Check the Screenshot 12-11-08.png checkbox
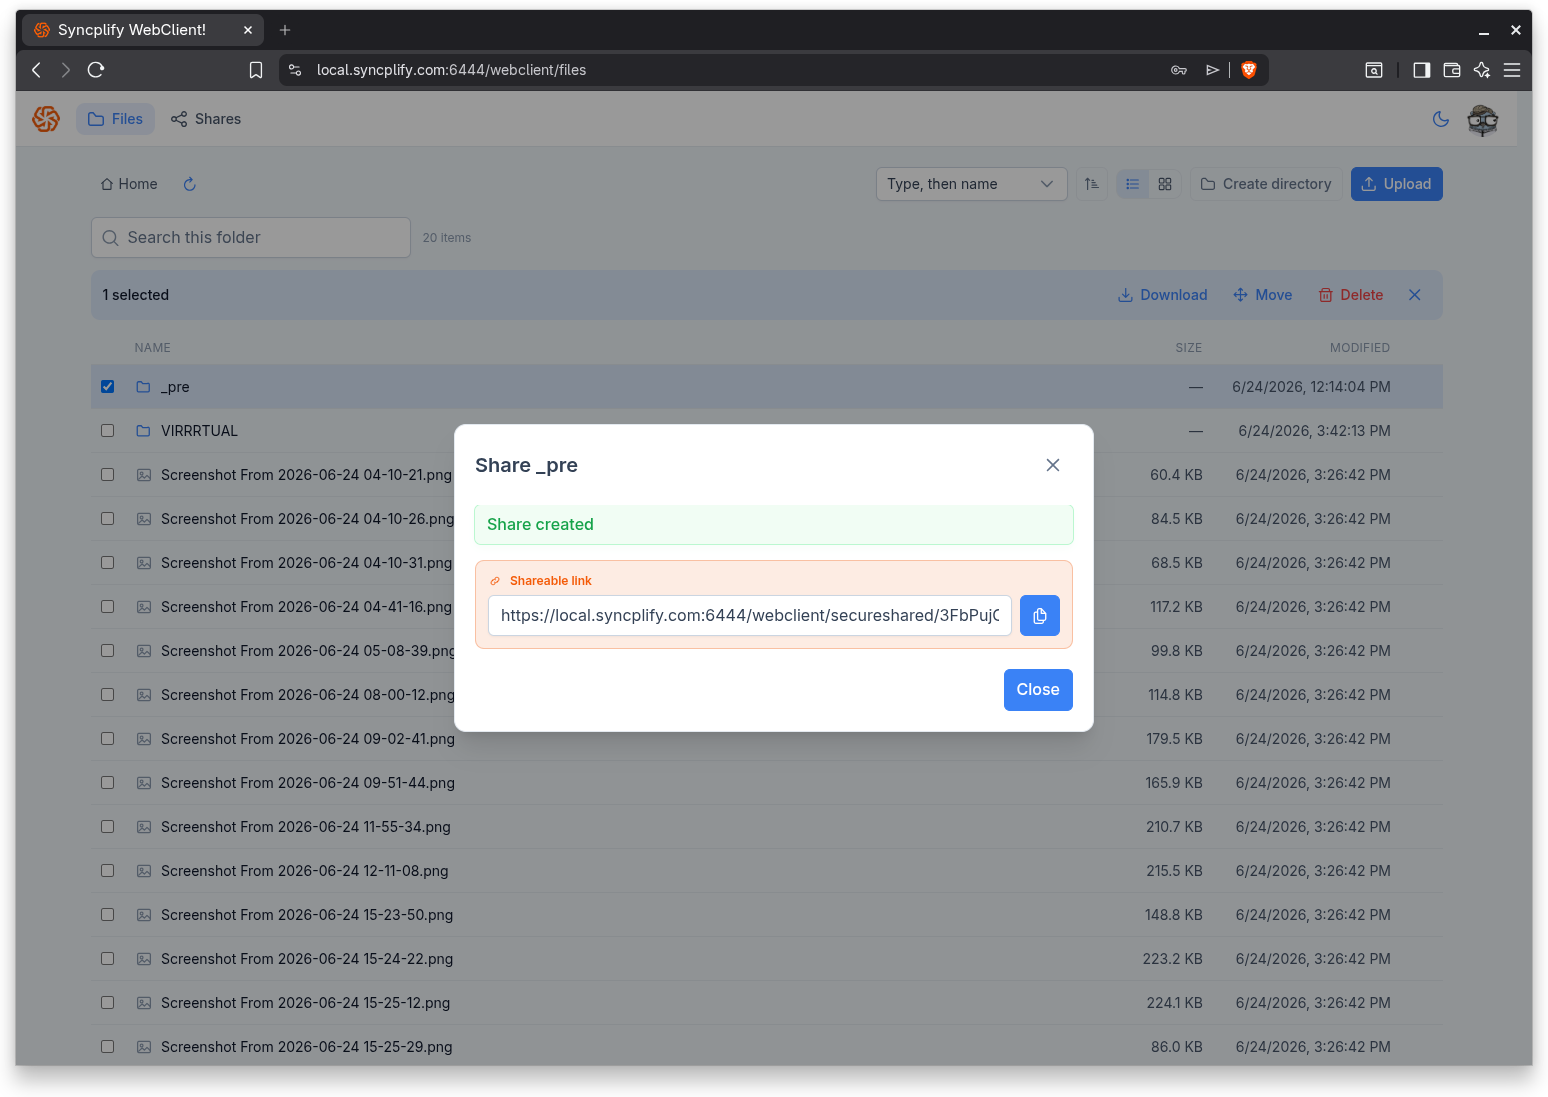 [x=108, y=871]
